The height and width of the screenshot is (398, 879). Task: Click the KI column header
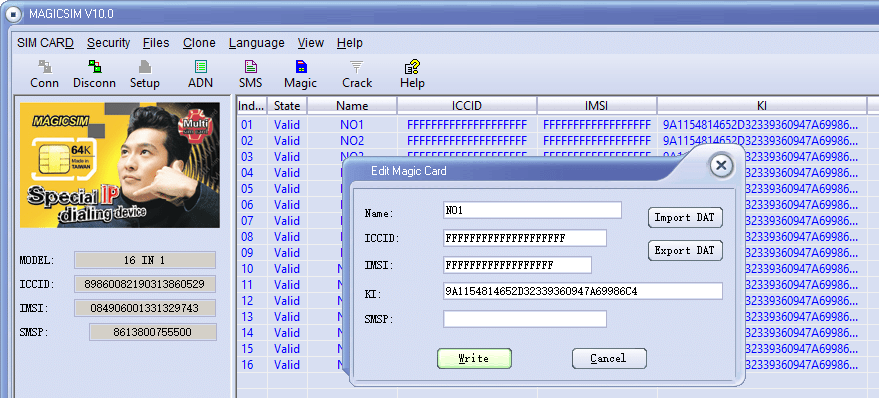tap(761, 105)
